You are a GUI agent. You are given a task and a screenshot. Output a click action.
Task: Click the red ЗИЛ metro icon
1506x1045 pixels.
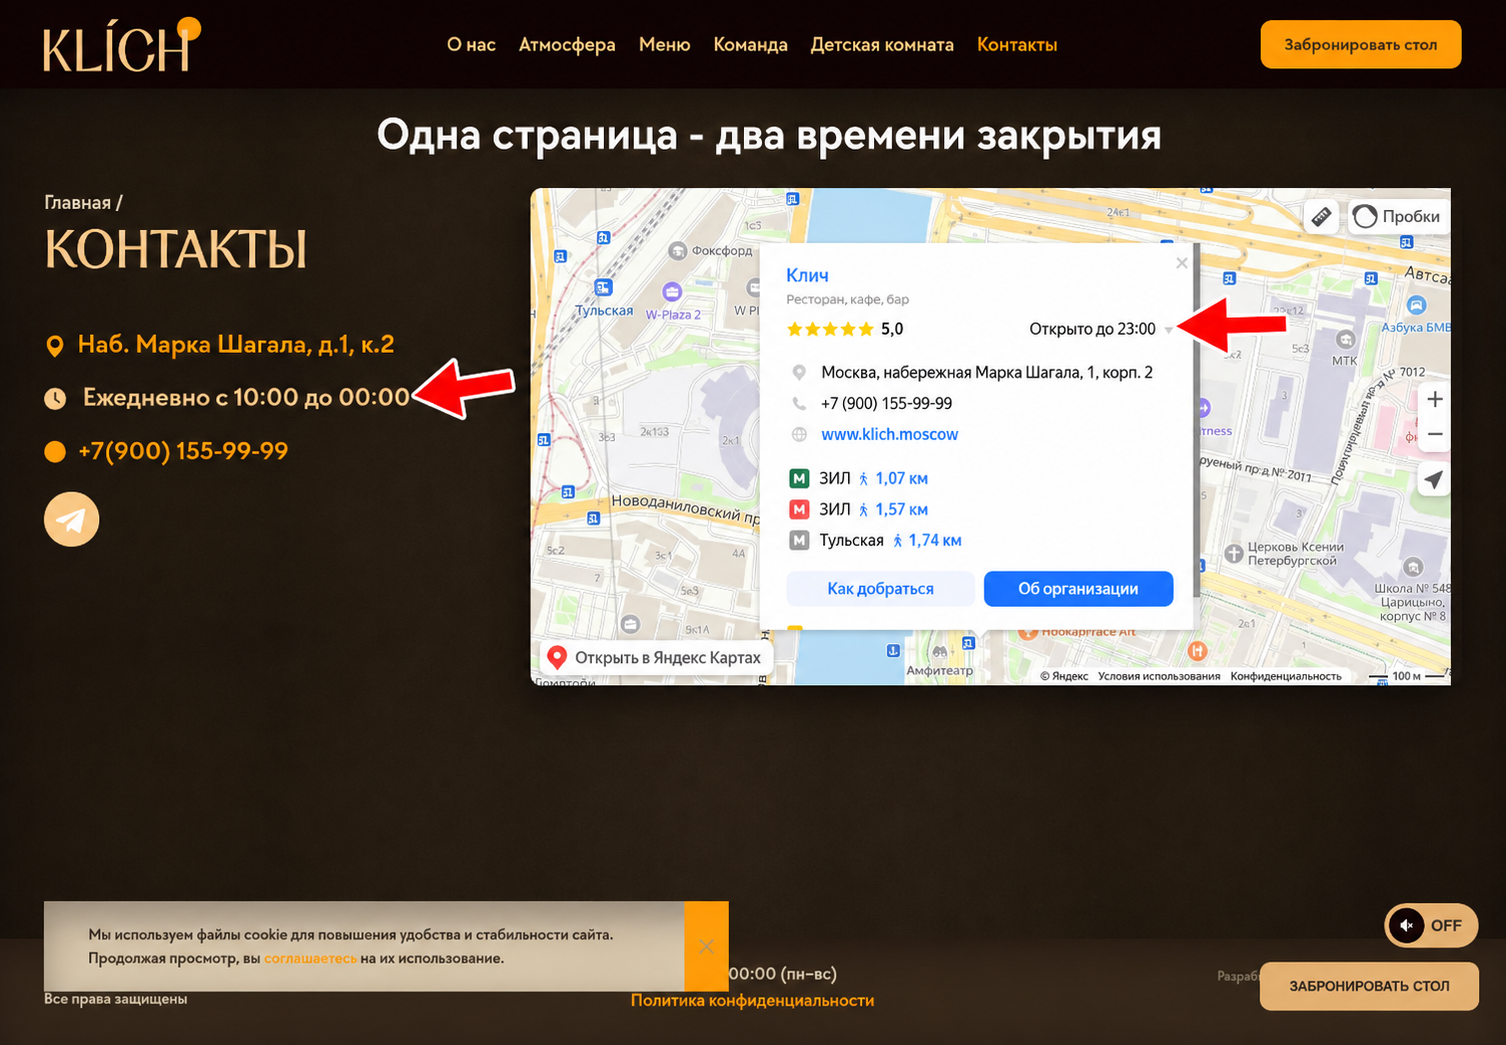click(799, 510)
